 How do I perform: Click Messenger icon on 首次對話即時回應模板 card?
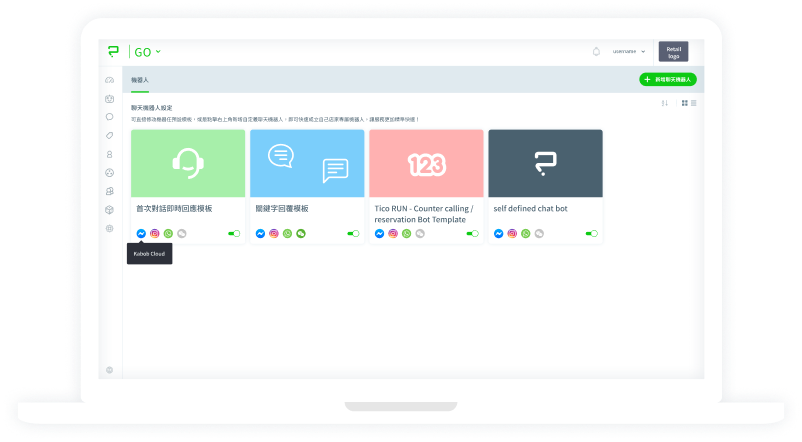click(x=141, y=233)
